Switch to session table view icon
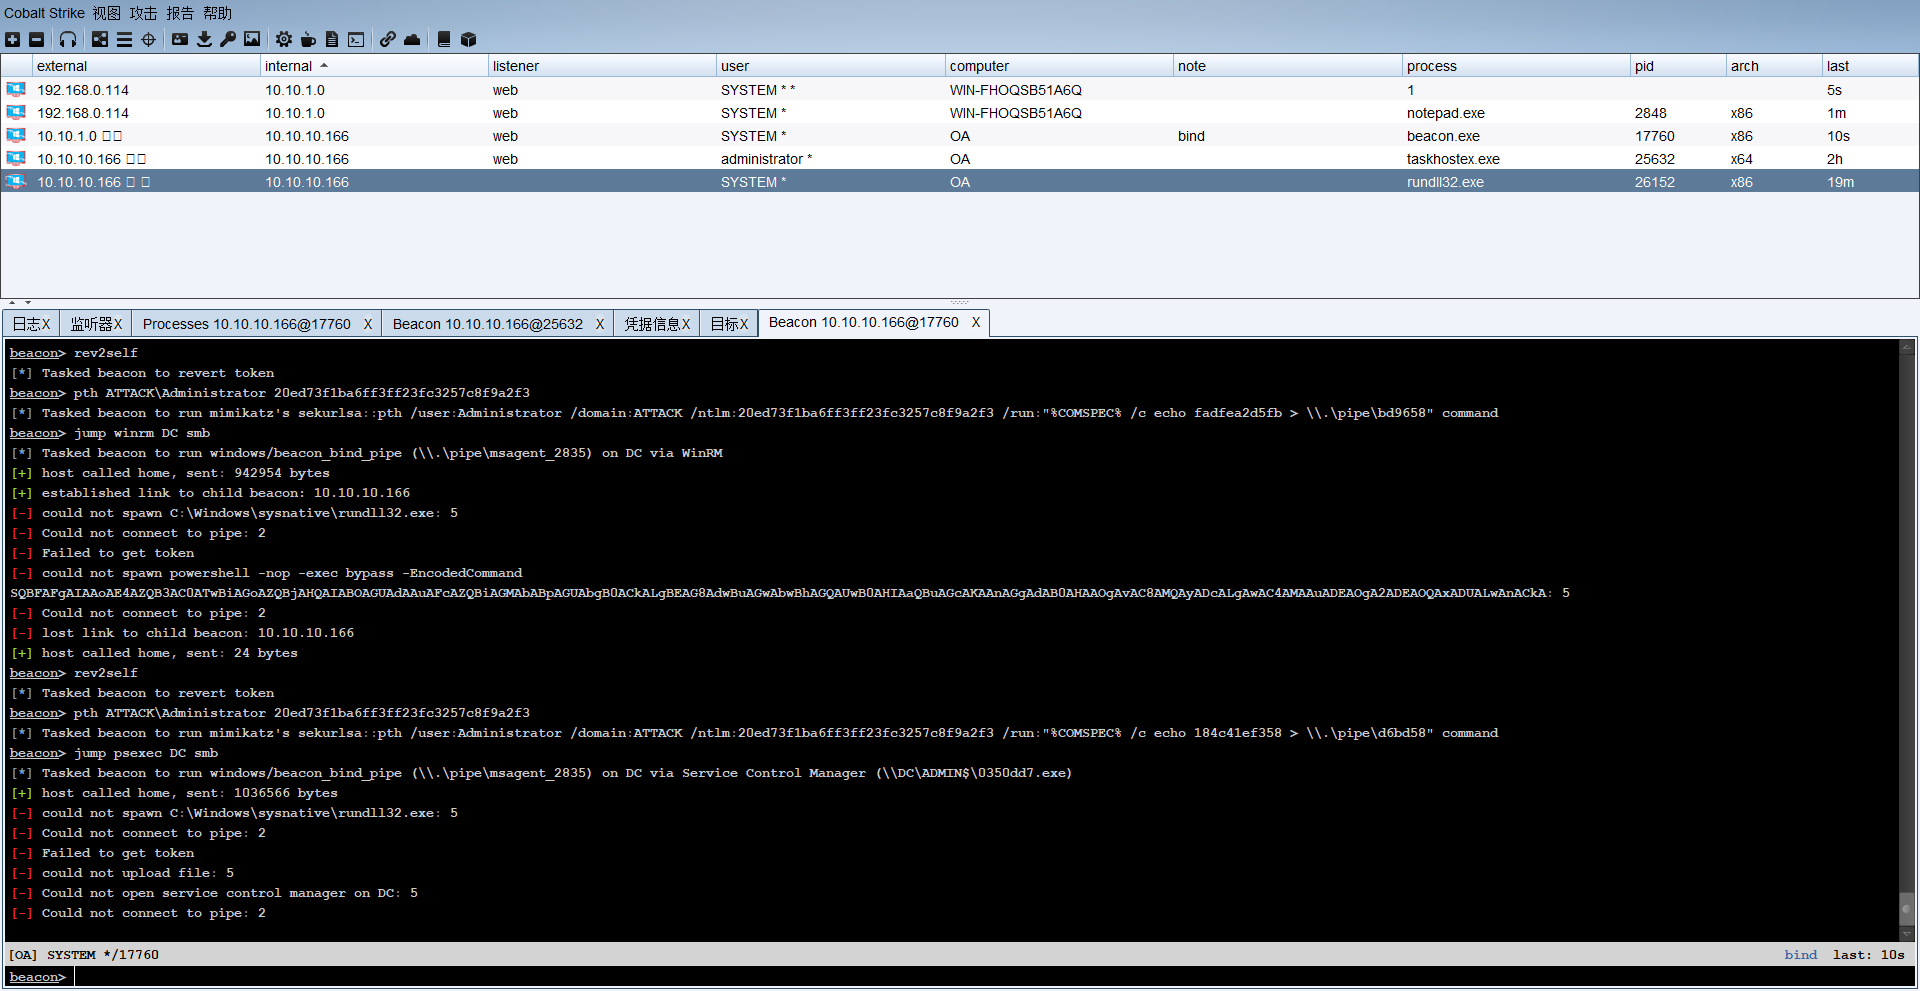Viewport: 1920px width, 991px height. (x=124, y=39)
